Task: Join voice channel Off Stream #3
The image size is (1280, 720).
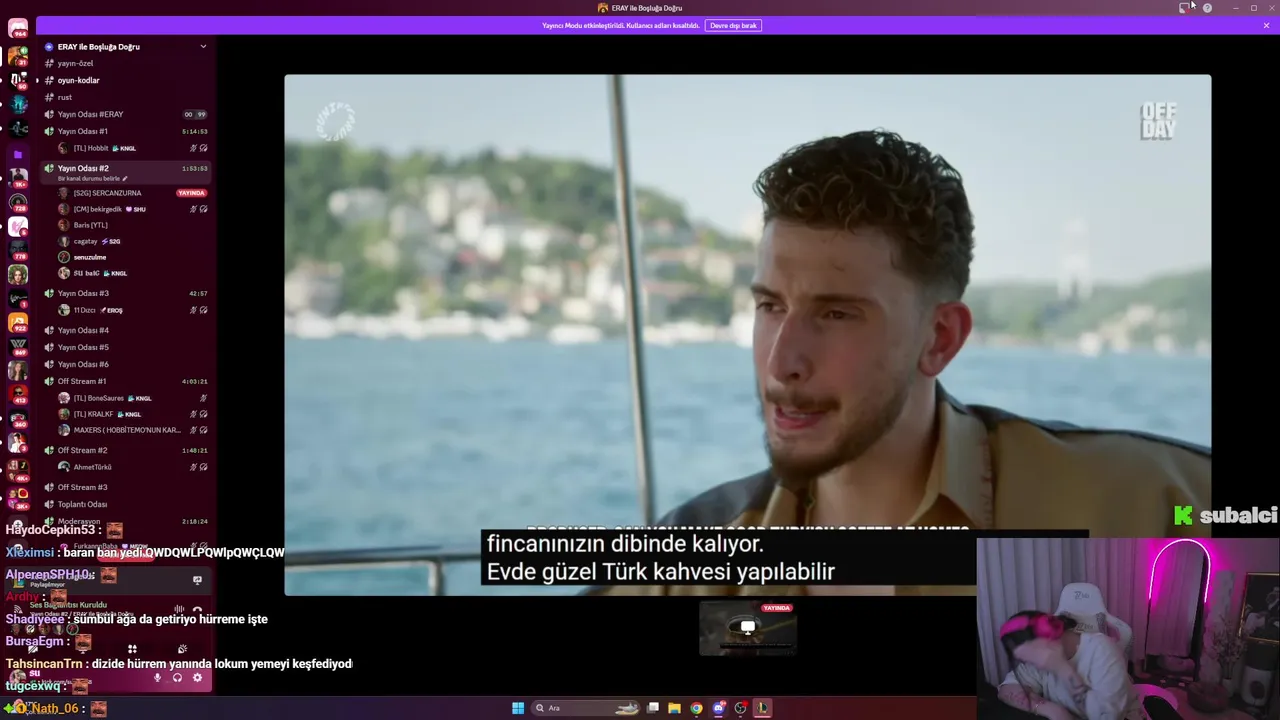Action: [125, 487]
